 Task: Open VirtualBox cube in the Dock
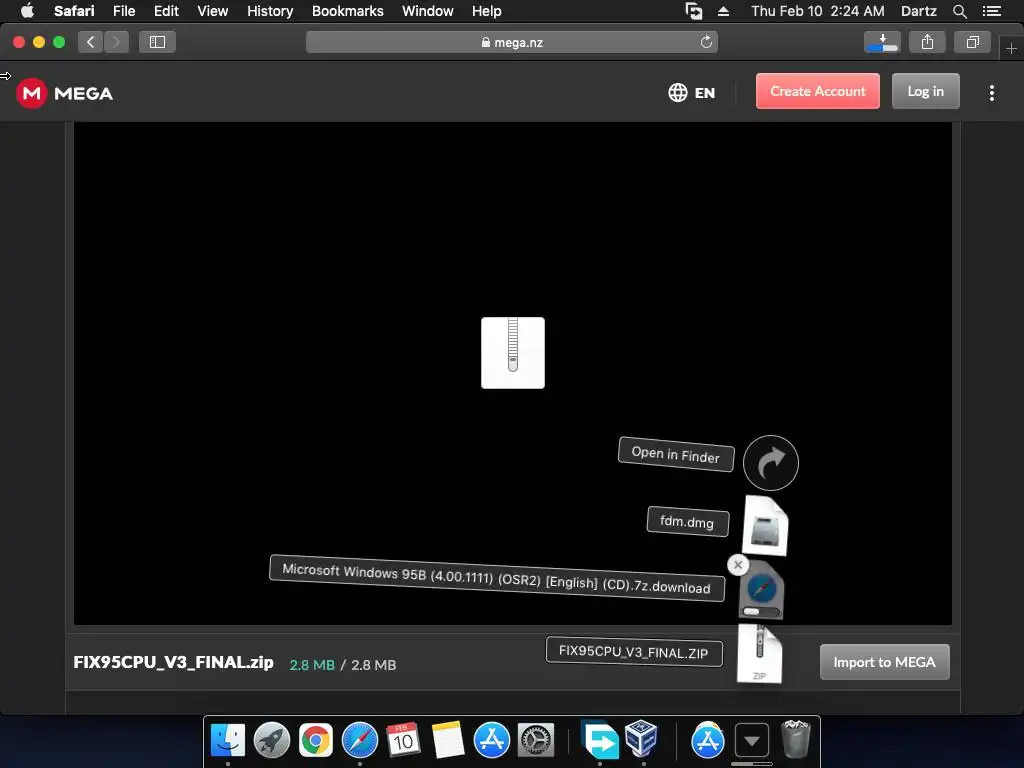642,739
